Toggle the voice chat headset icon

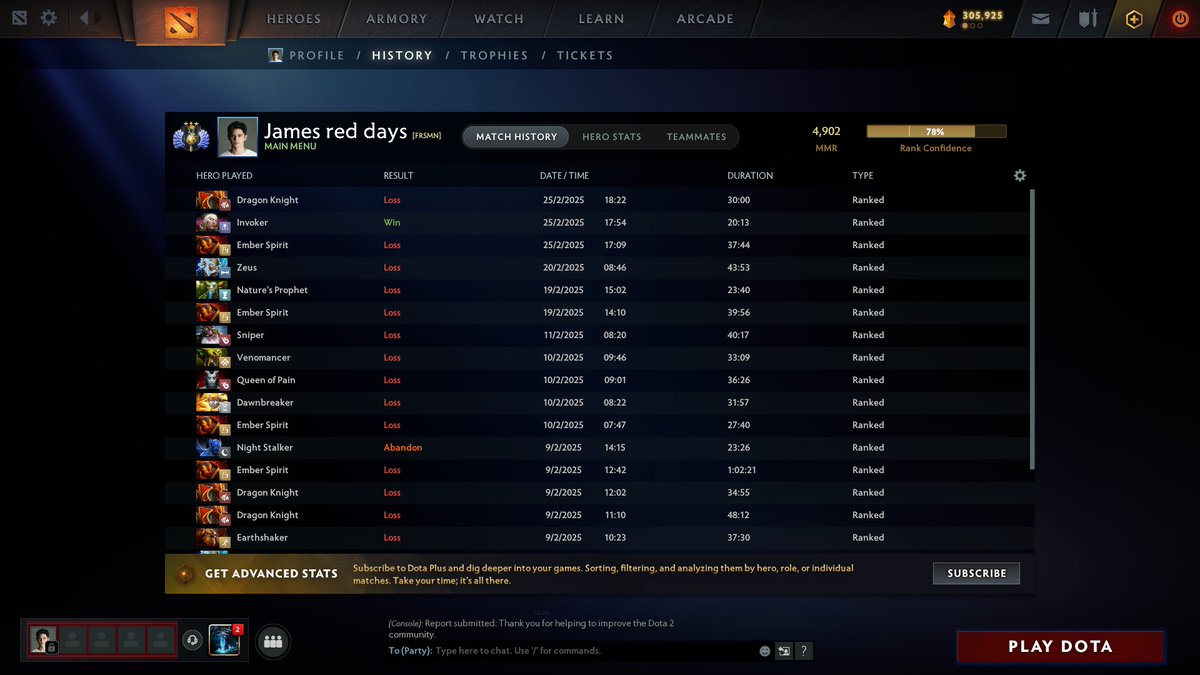192,641
